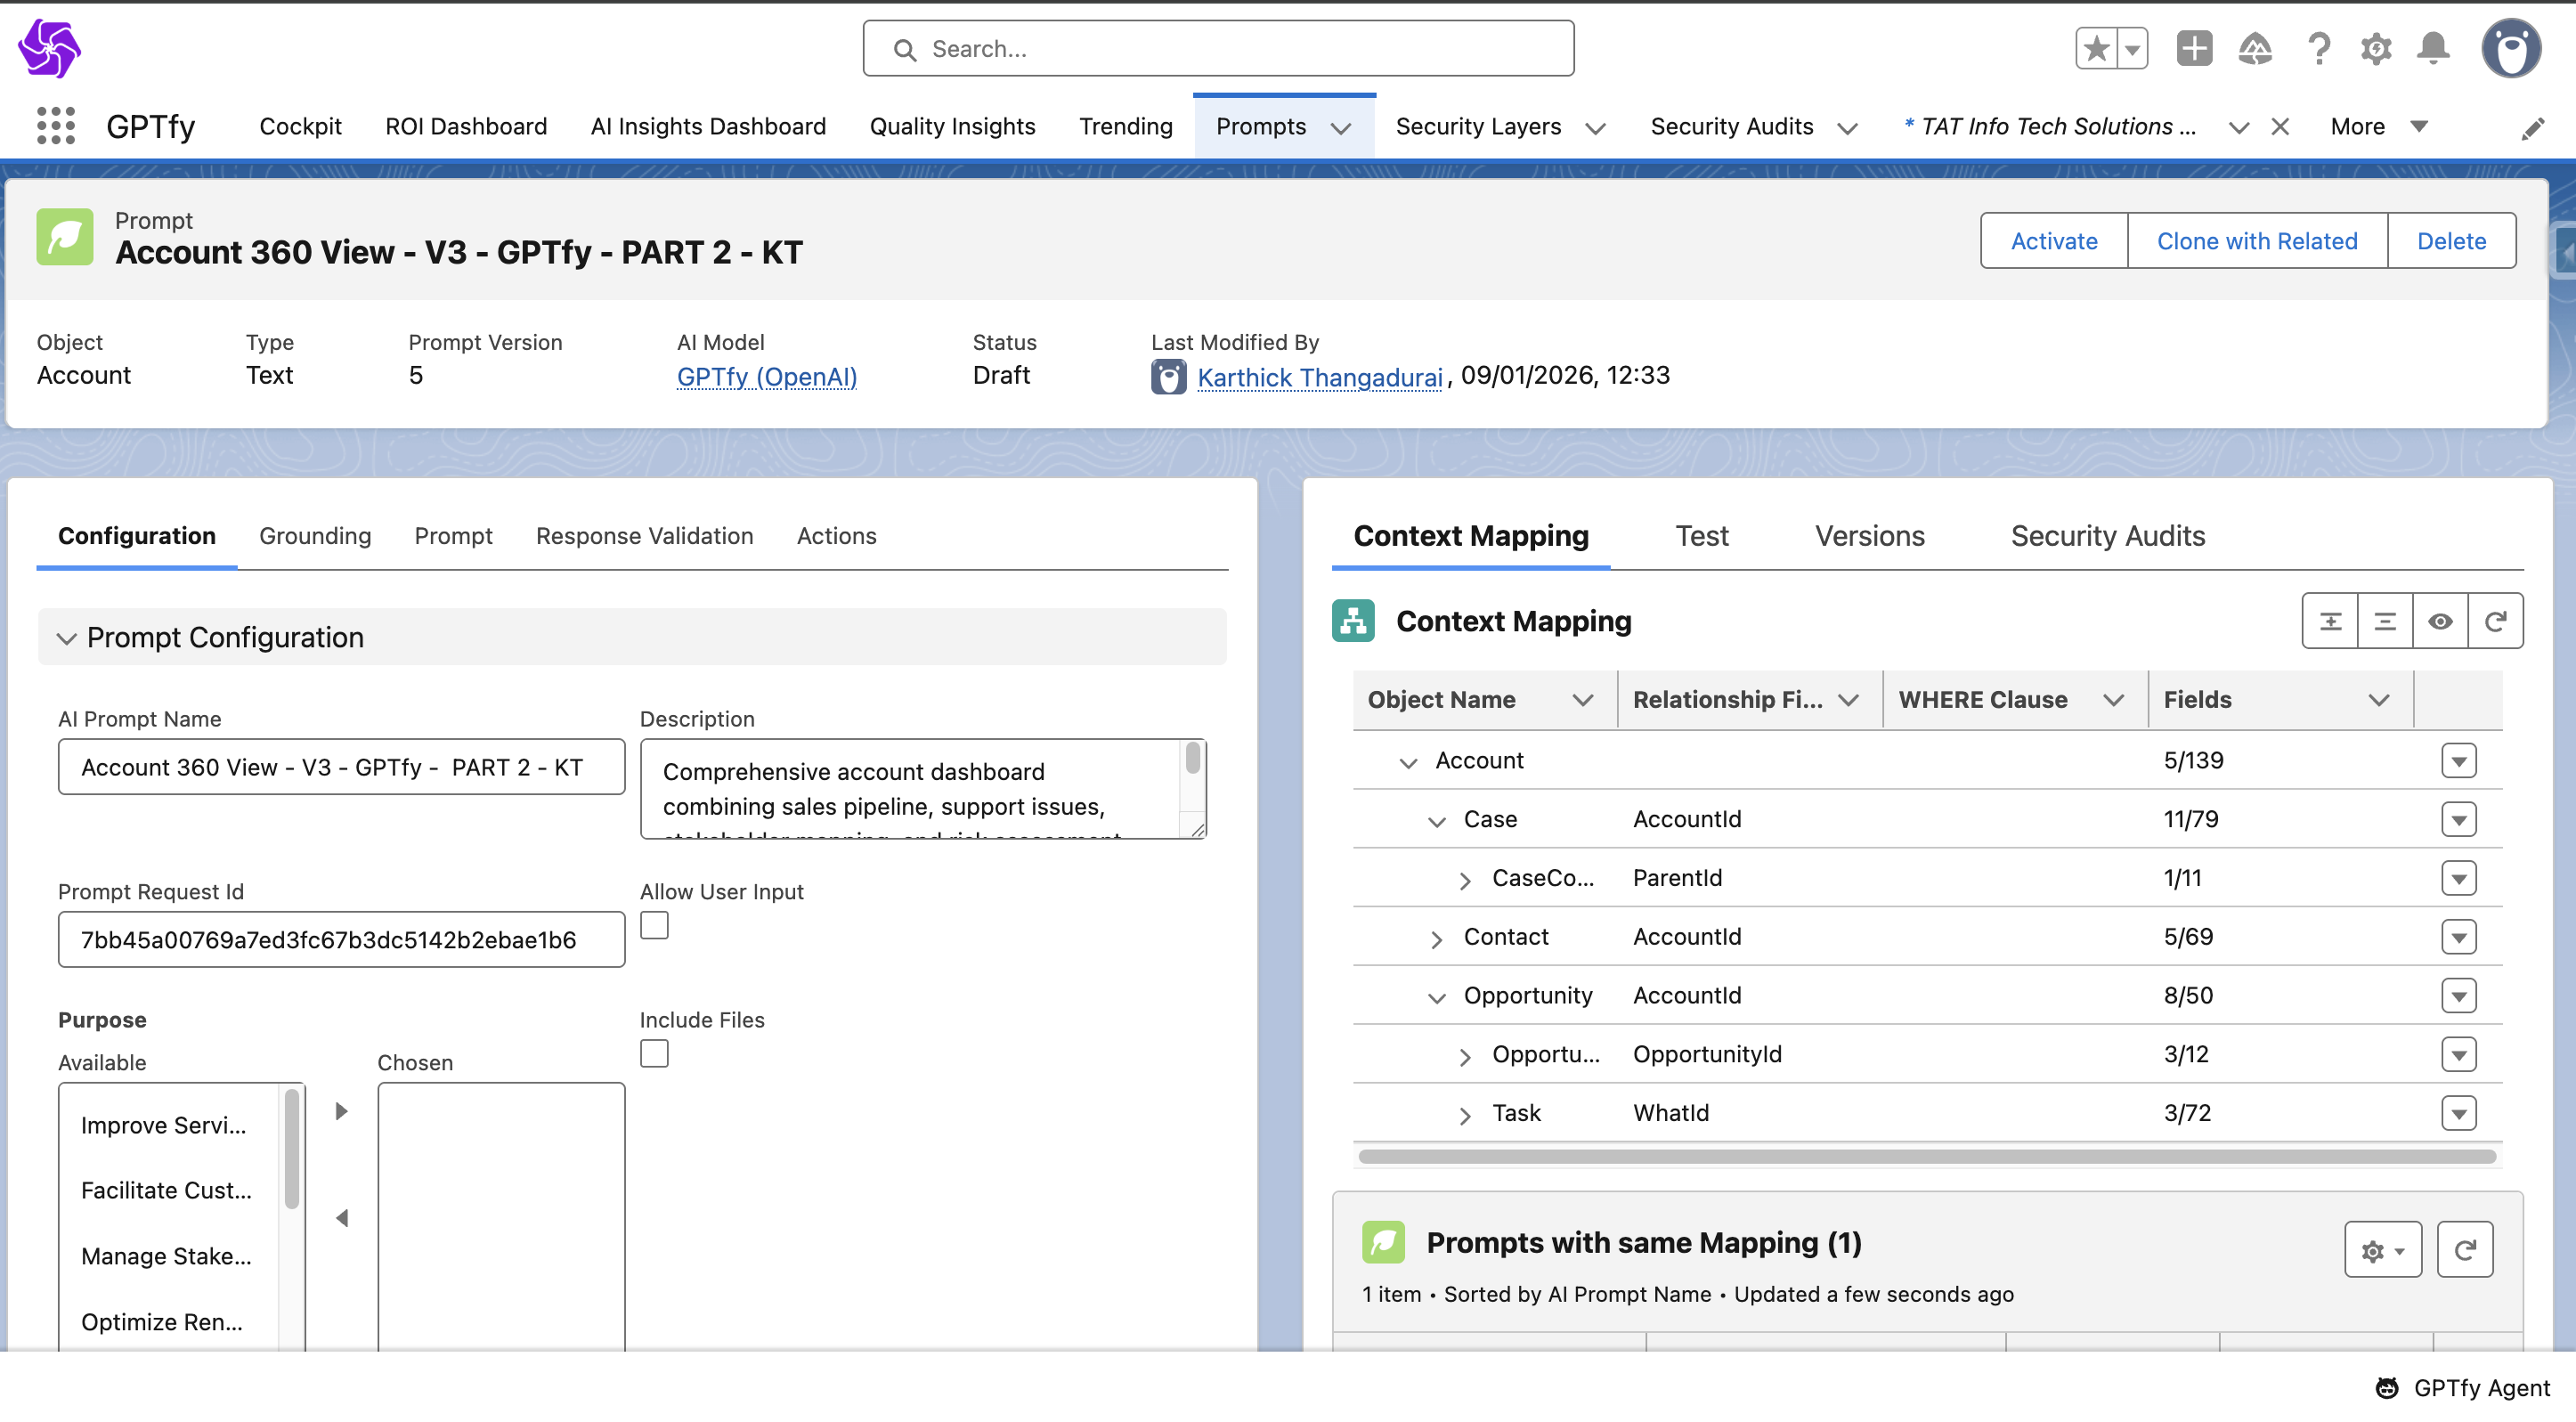Click the notifications bell icon

[x=2433, y=48]
